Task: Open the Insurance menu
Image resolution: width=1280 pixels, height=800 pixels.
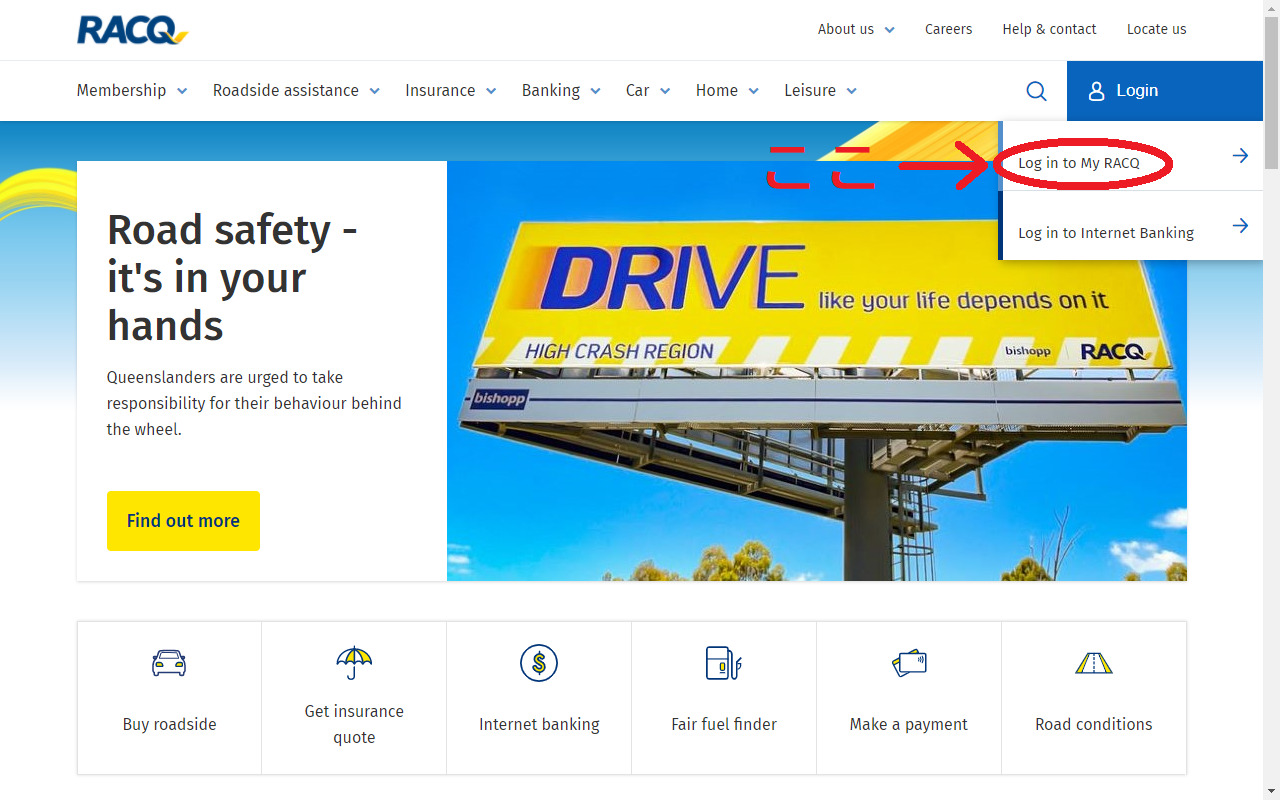Action: click(x=451, y=91)
